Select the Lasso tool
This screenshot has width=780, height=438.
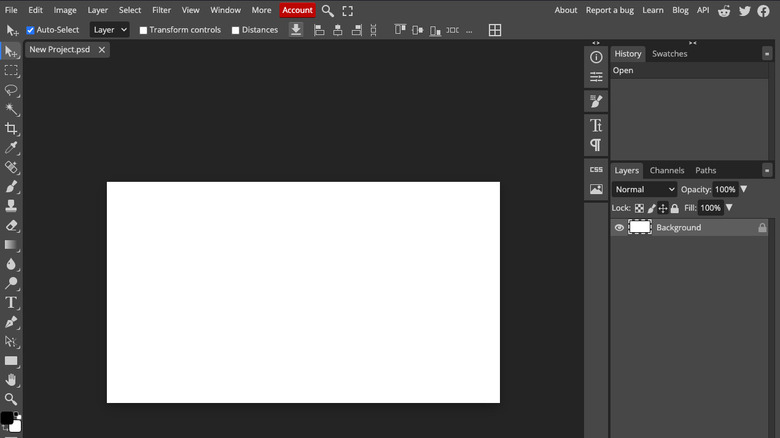pos(11,90)
